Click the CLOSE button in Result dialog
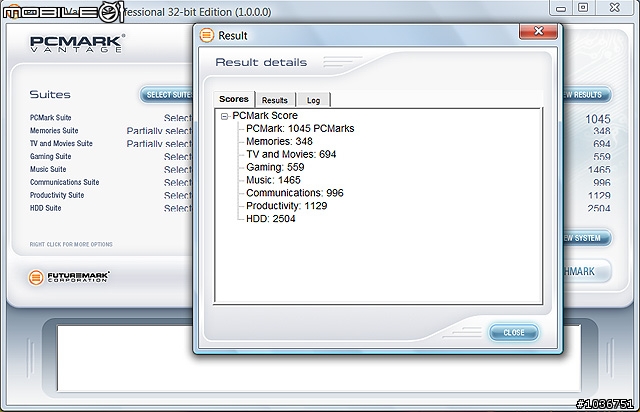This screenshot has width=640, height=412. (x=514, y=332)
